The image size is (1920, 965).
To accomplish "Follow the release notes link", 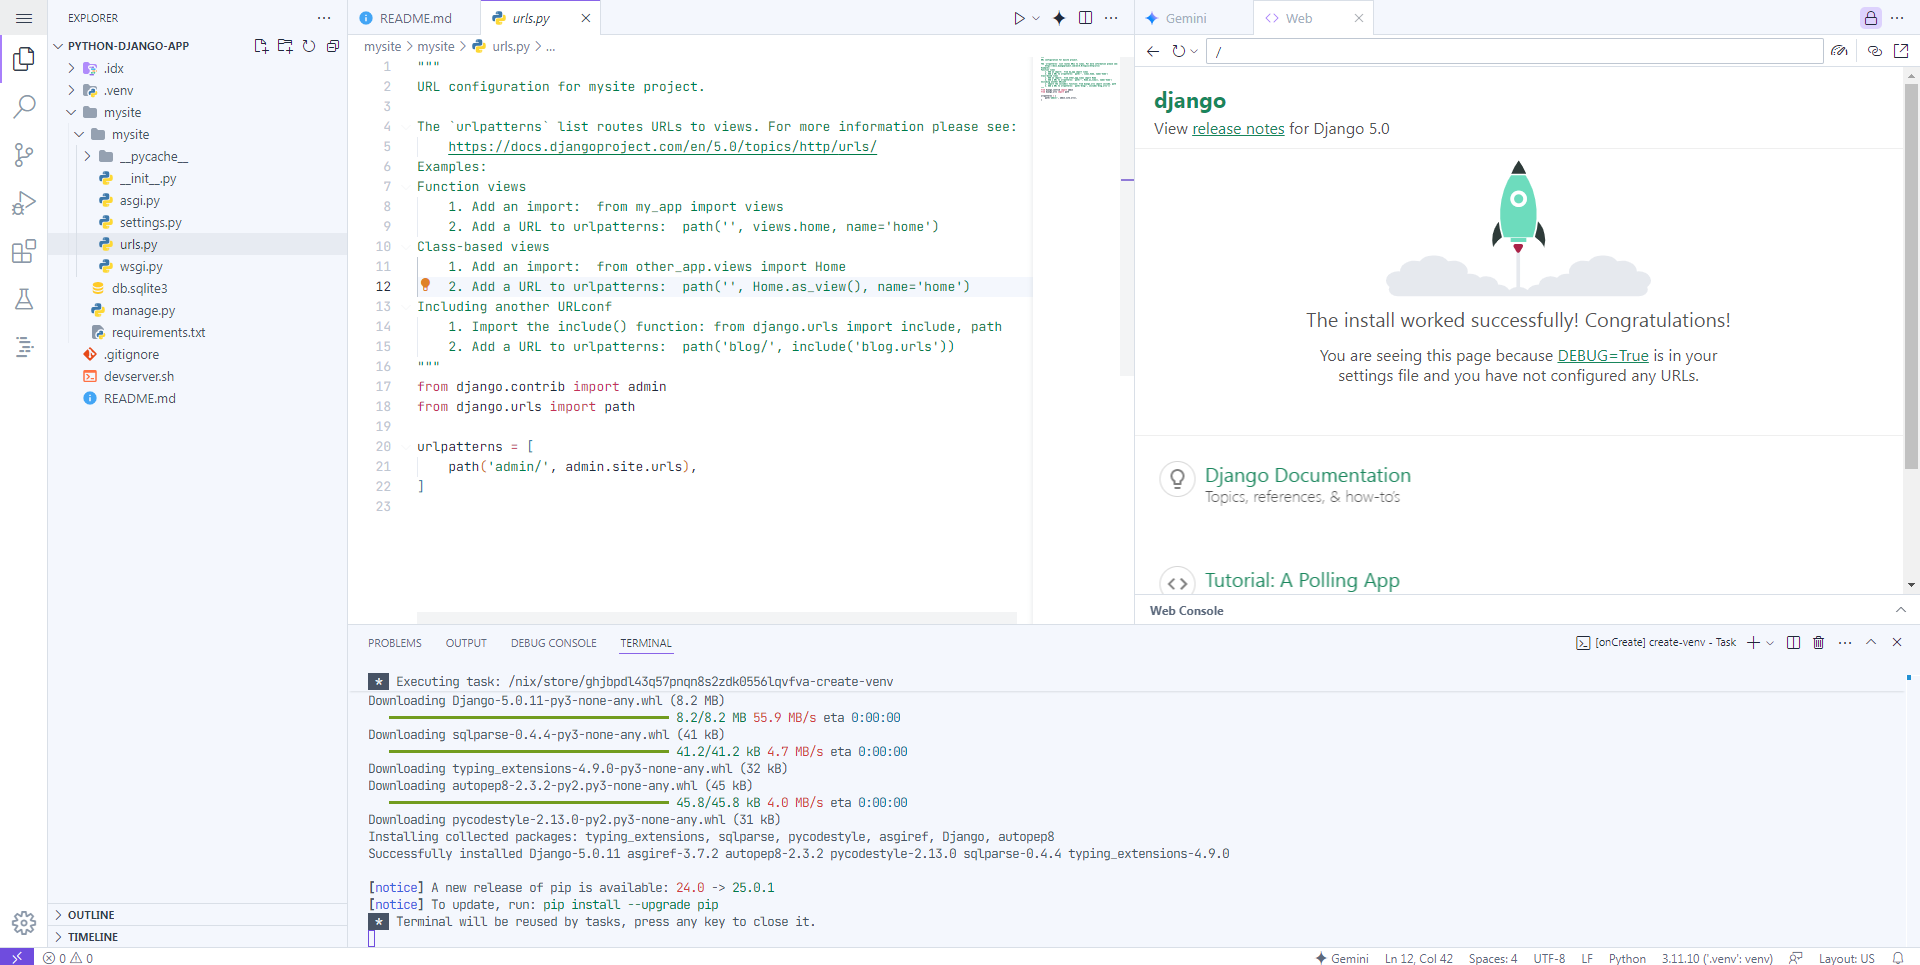I will point(1238,129).
